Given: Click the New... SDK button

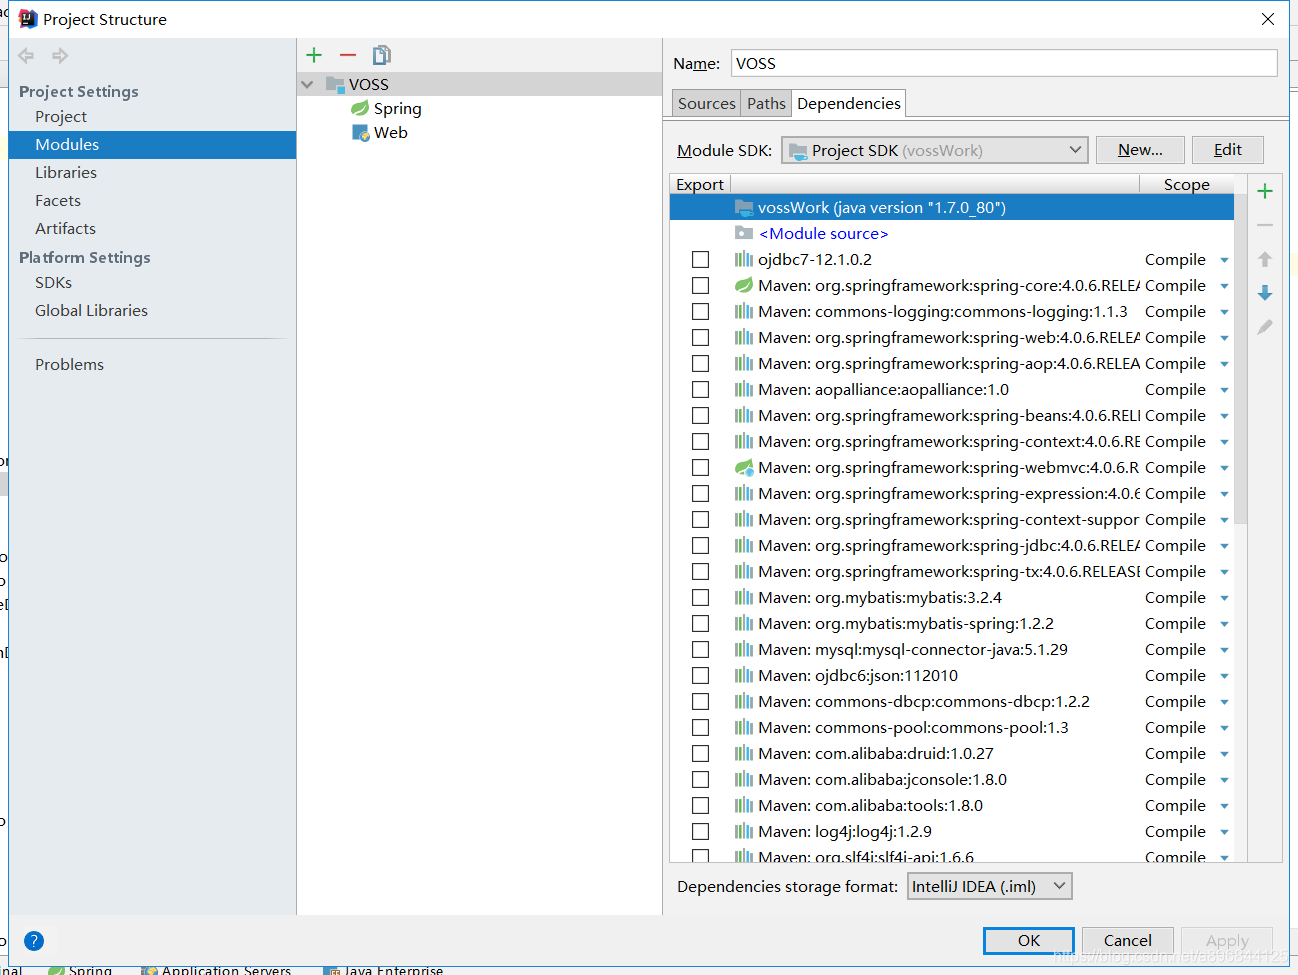Looking at the screenshot, I should [x=1140, y=150].
